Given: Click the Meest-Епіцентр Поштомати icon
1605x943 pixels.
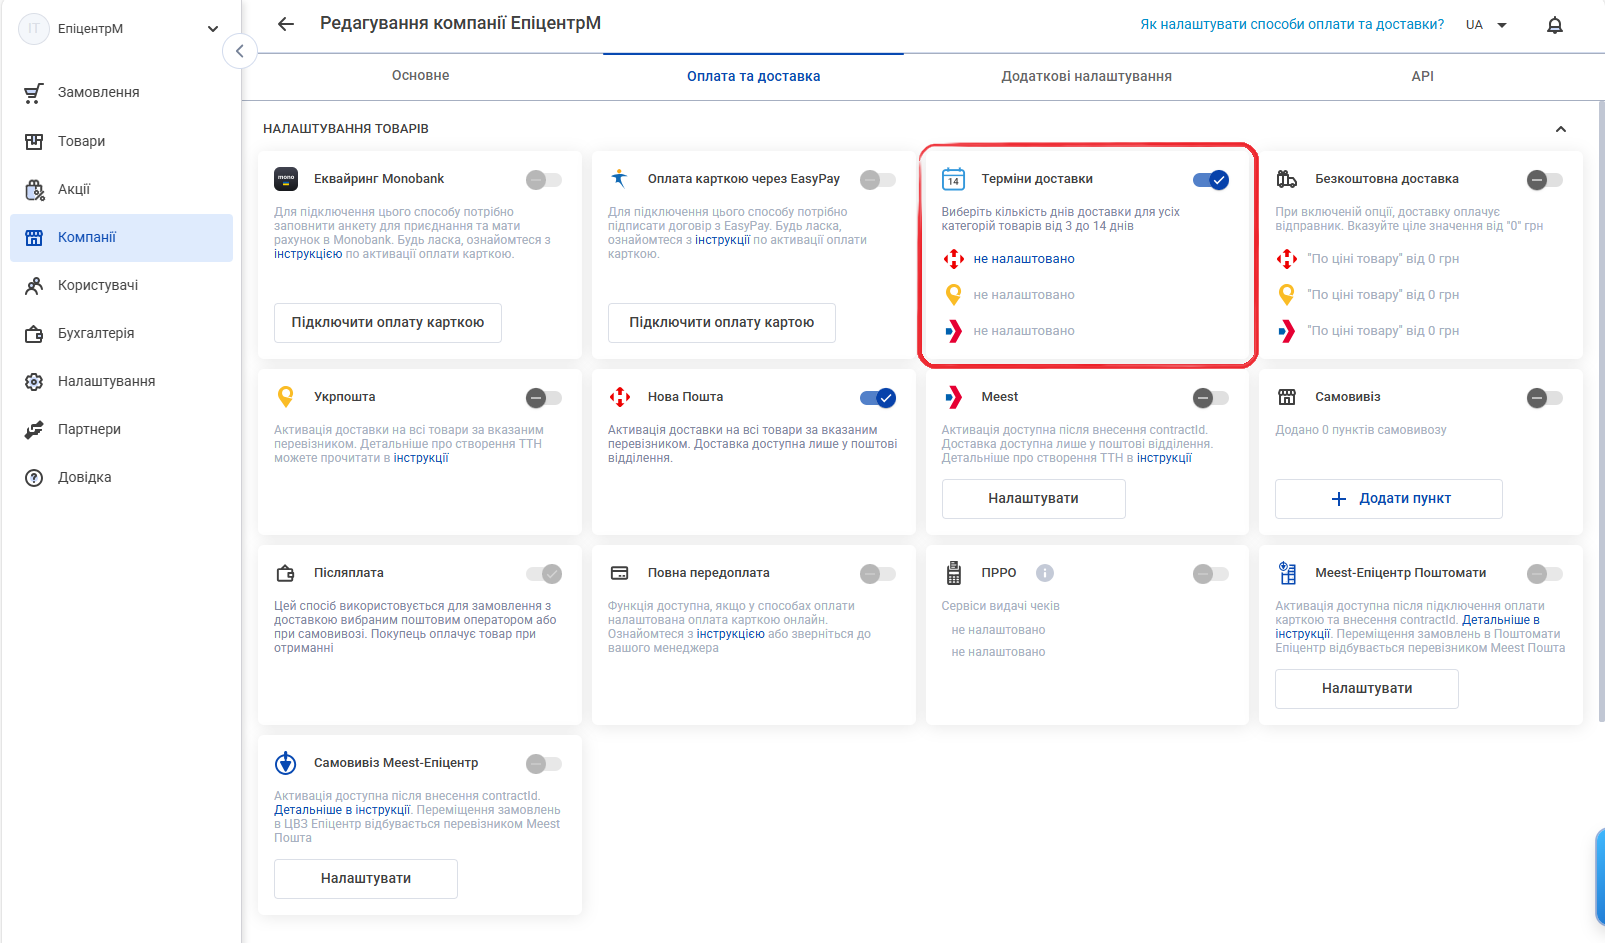Looking at the screenshot, I should coord(1287,573).
